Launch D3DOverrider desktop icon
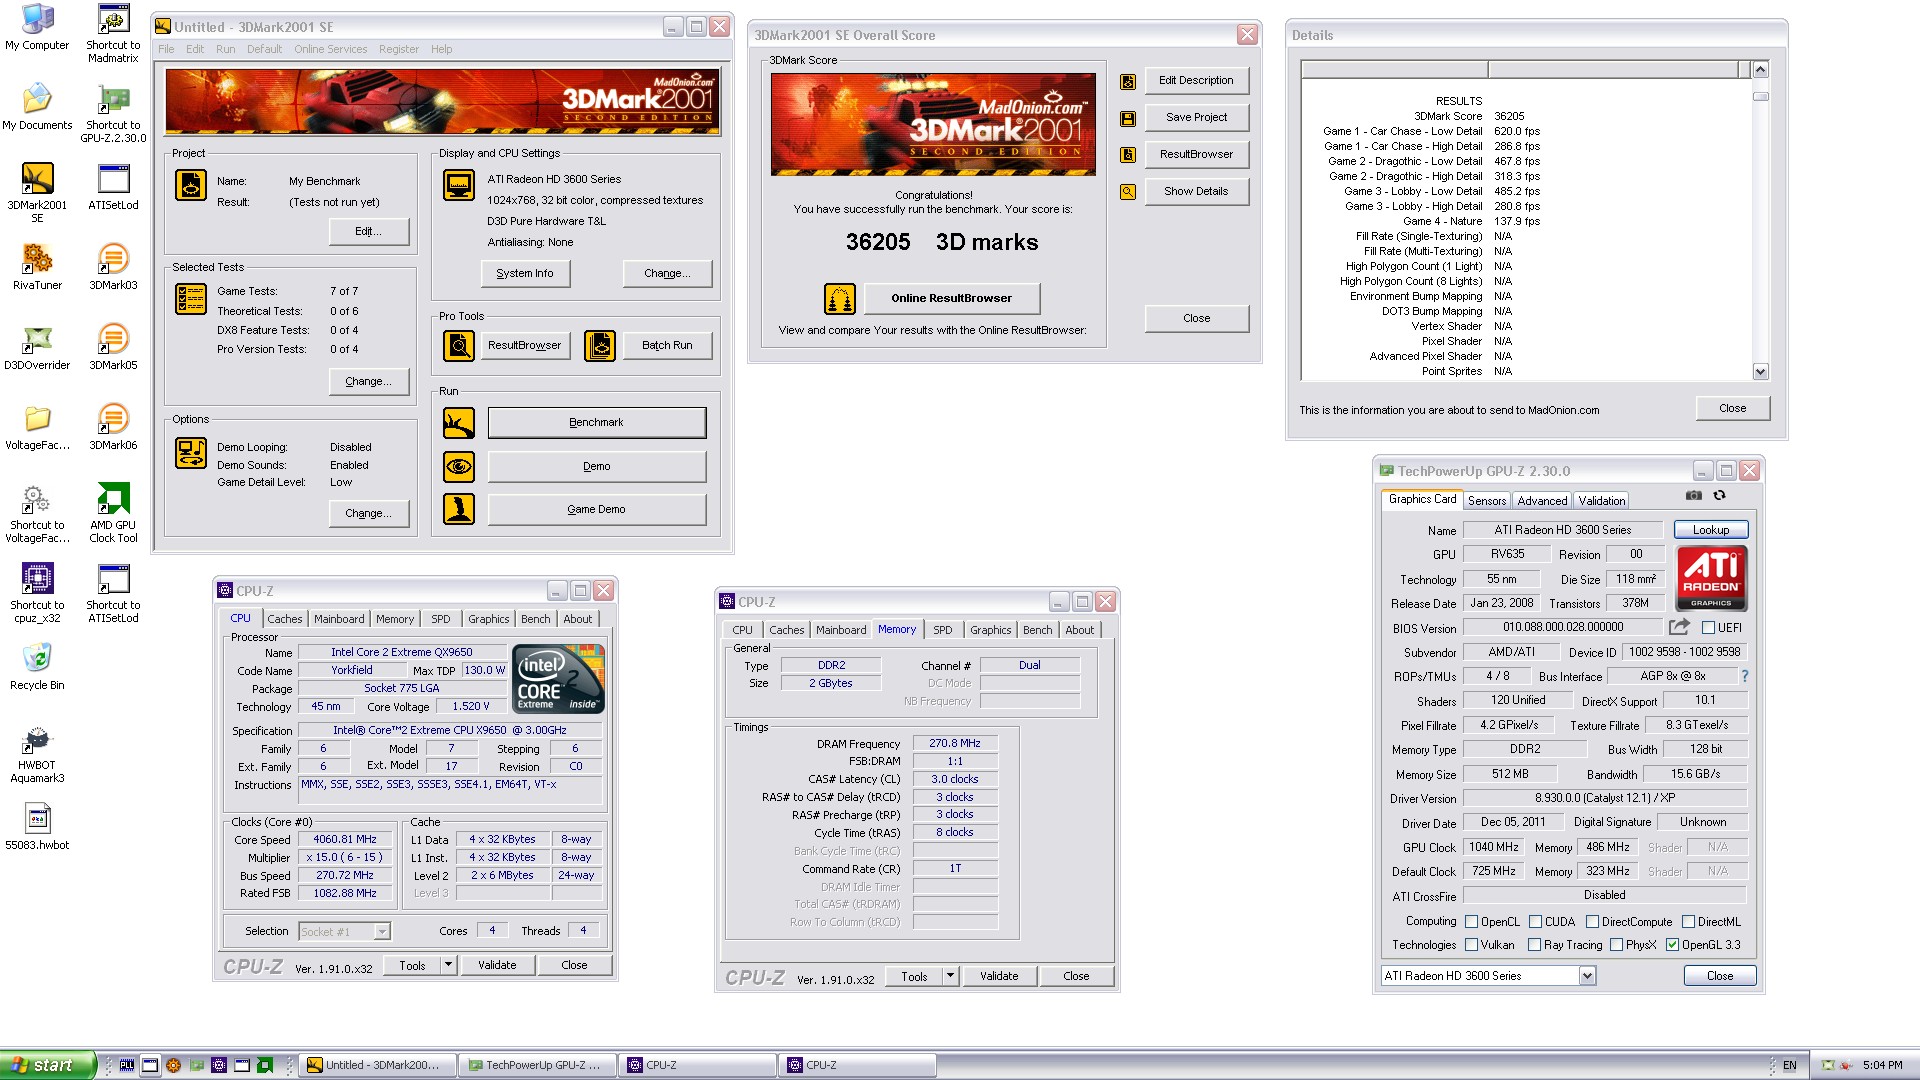This screenshot has height=1080, width=1920. [37, 347]
